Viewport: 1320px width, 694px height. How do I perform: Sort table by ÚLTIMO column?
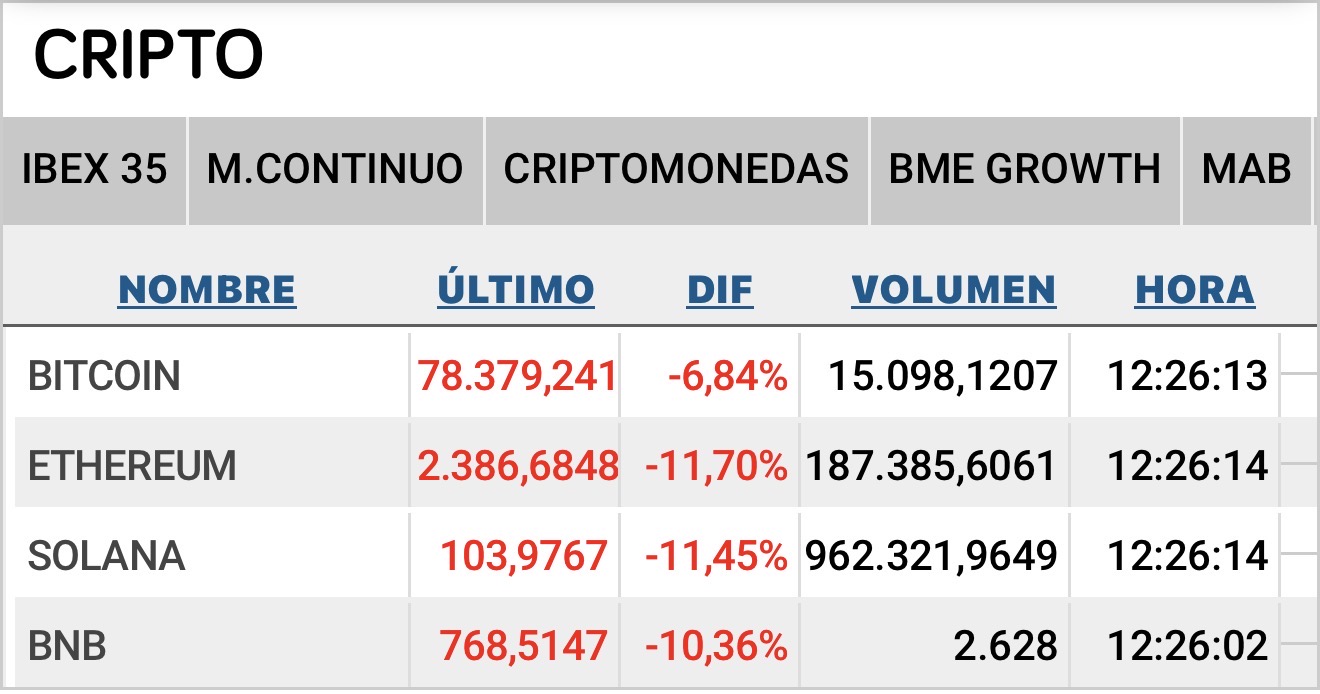coord(516,290)
